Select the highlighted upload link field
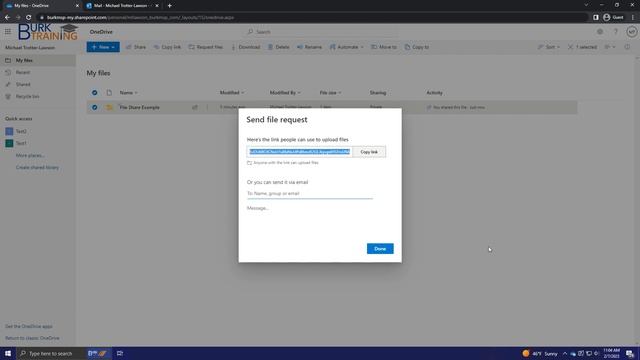 point(300,152)
